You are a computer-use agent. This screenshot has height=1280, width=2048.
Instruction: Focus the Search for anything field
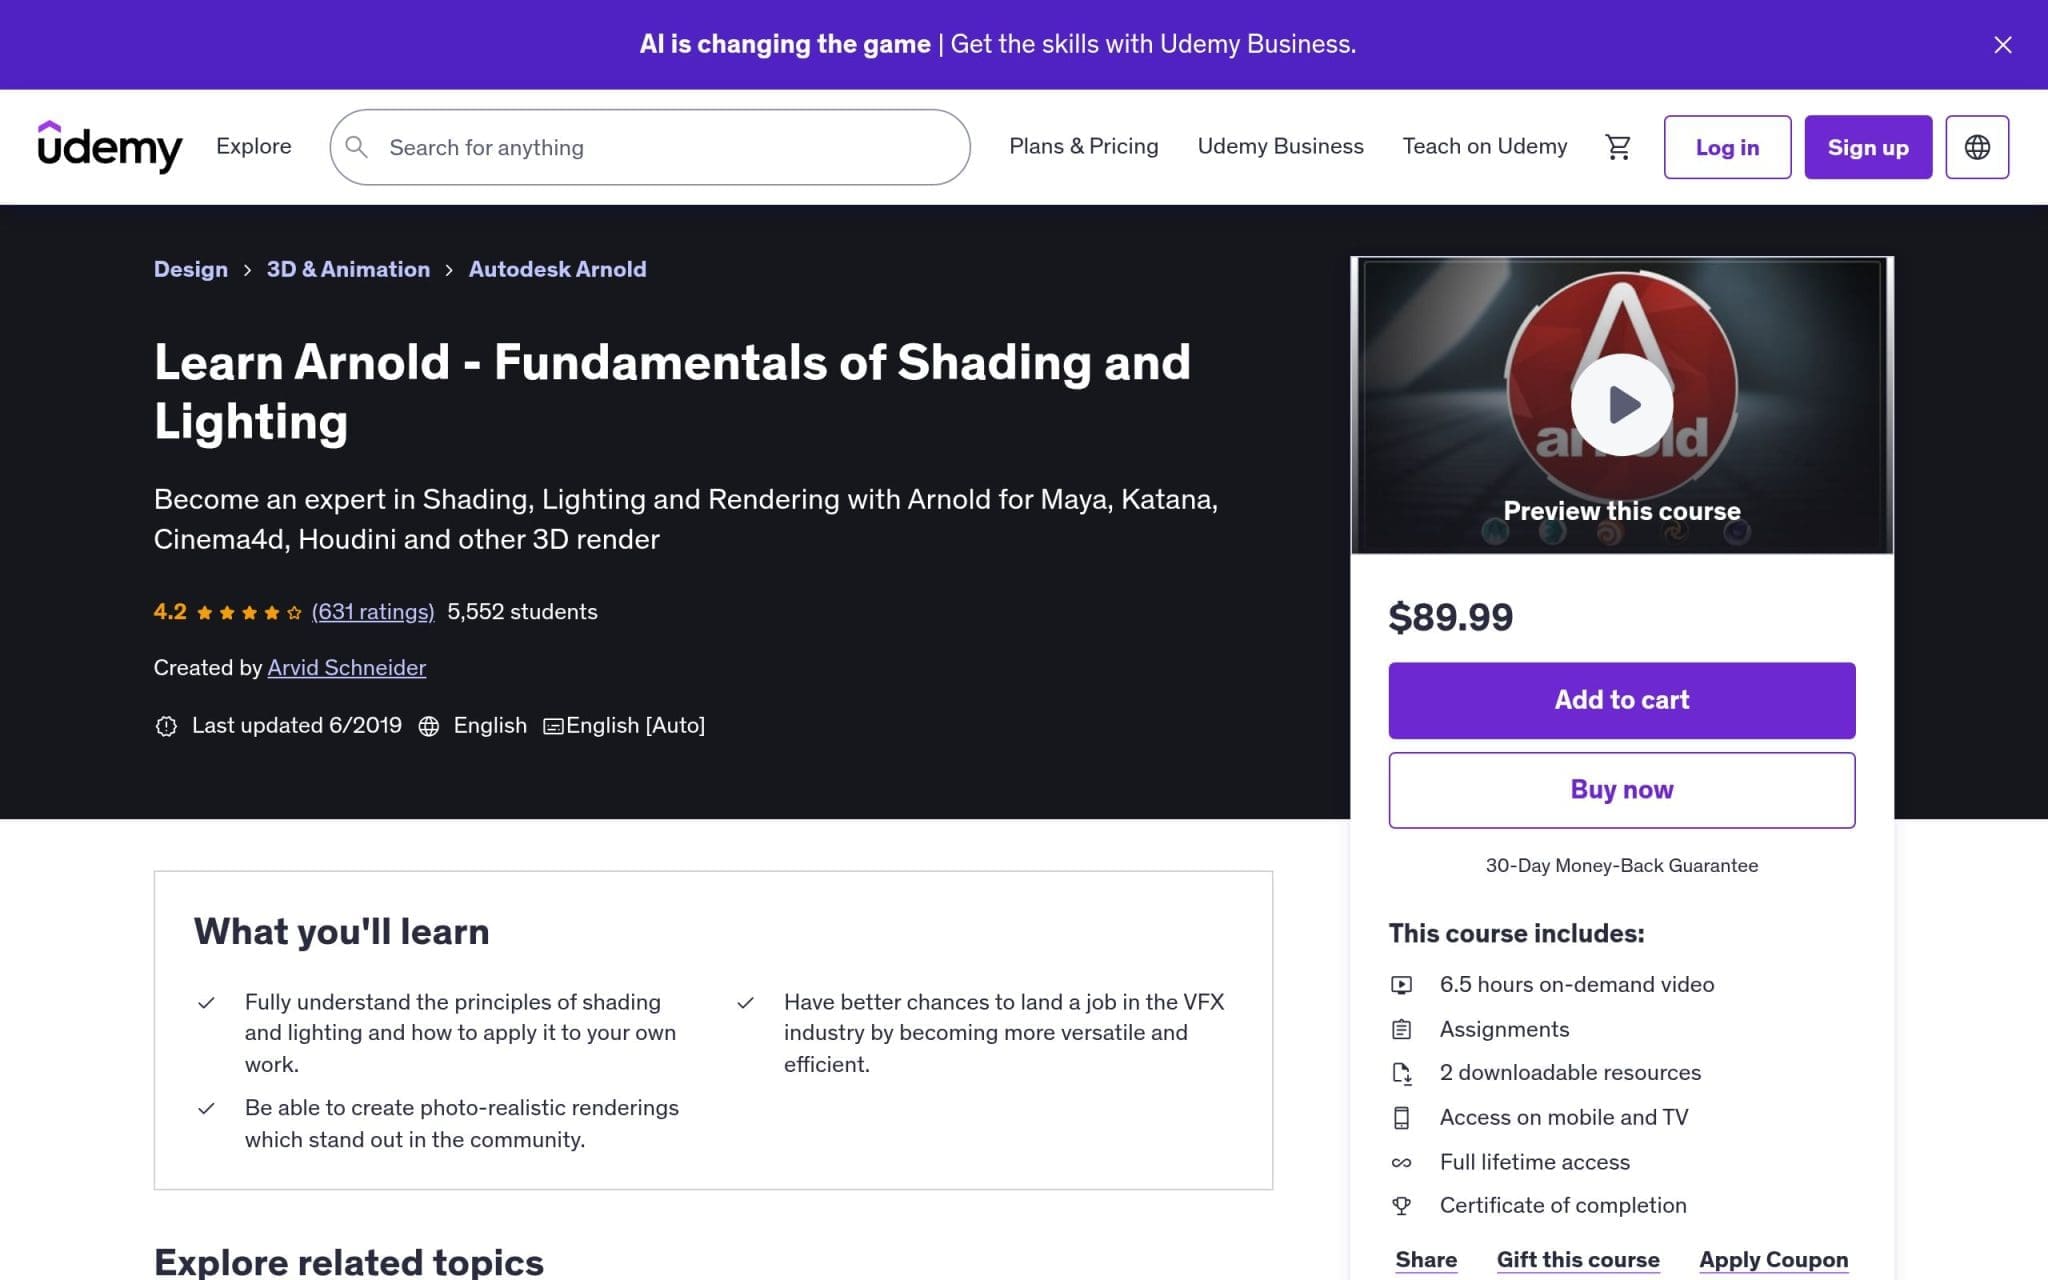(650, 147)
